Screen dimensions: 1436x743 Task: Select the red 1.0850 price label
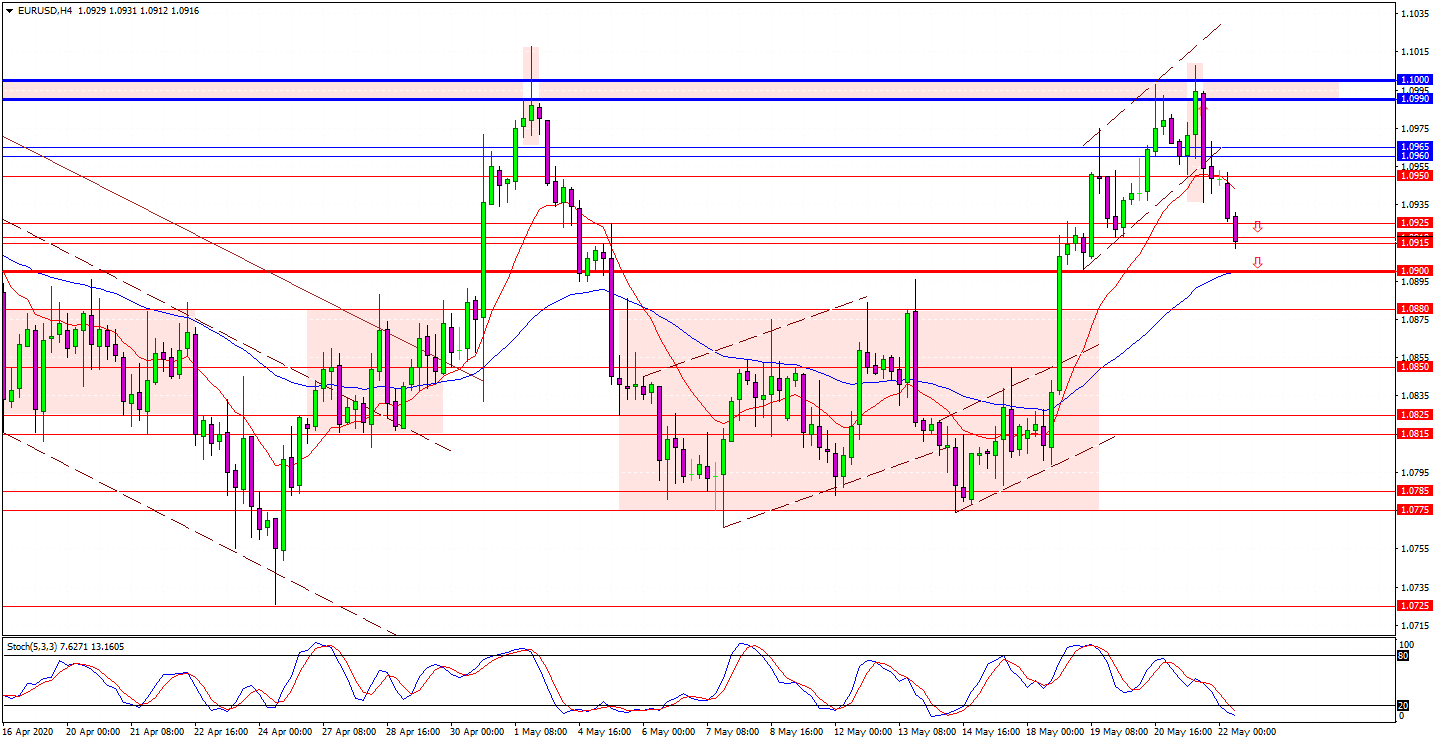pyautogui.click(x=1415, y=367)
